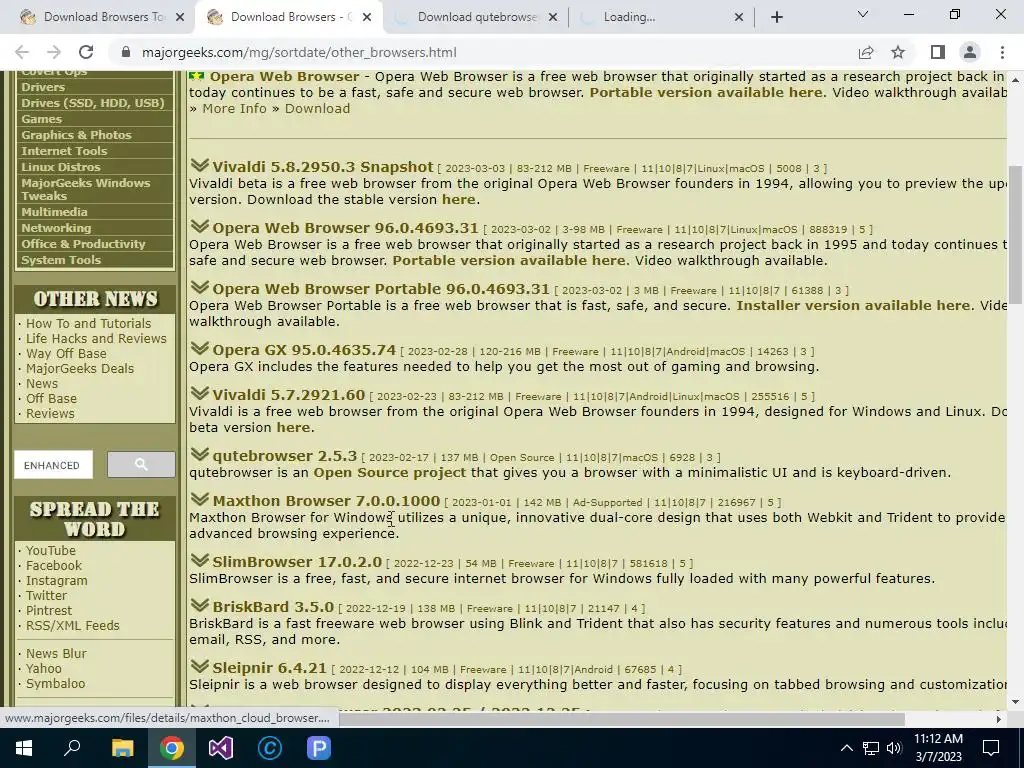Open the RSS/XML Feeds link
1024x768 pixels.
point(72,626)
